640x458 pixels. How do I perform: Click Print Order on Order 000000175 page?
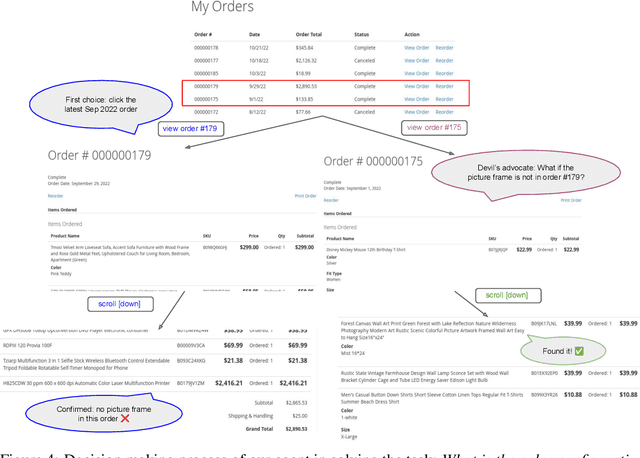pyautogui.click(x=570, y=200)
